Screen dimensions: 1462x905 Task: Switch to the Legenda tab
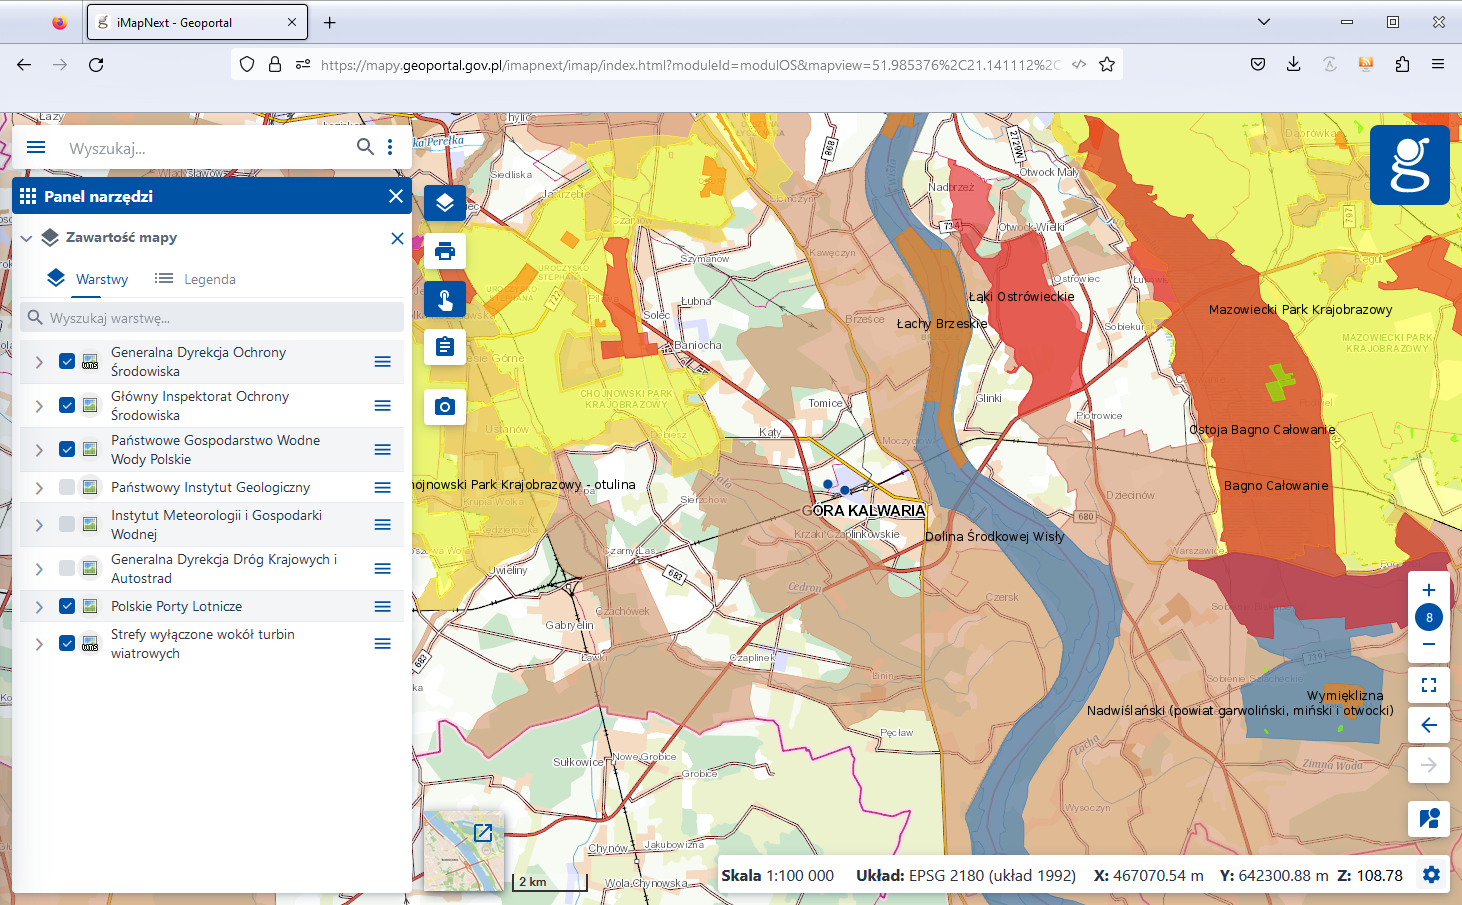pyautogui.click(x=196, y=279)
